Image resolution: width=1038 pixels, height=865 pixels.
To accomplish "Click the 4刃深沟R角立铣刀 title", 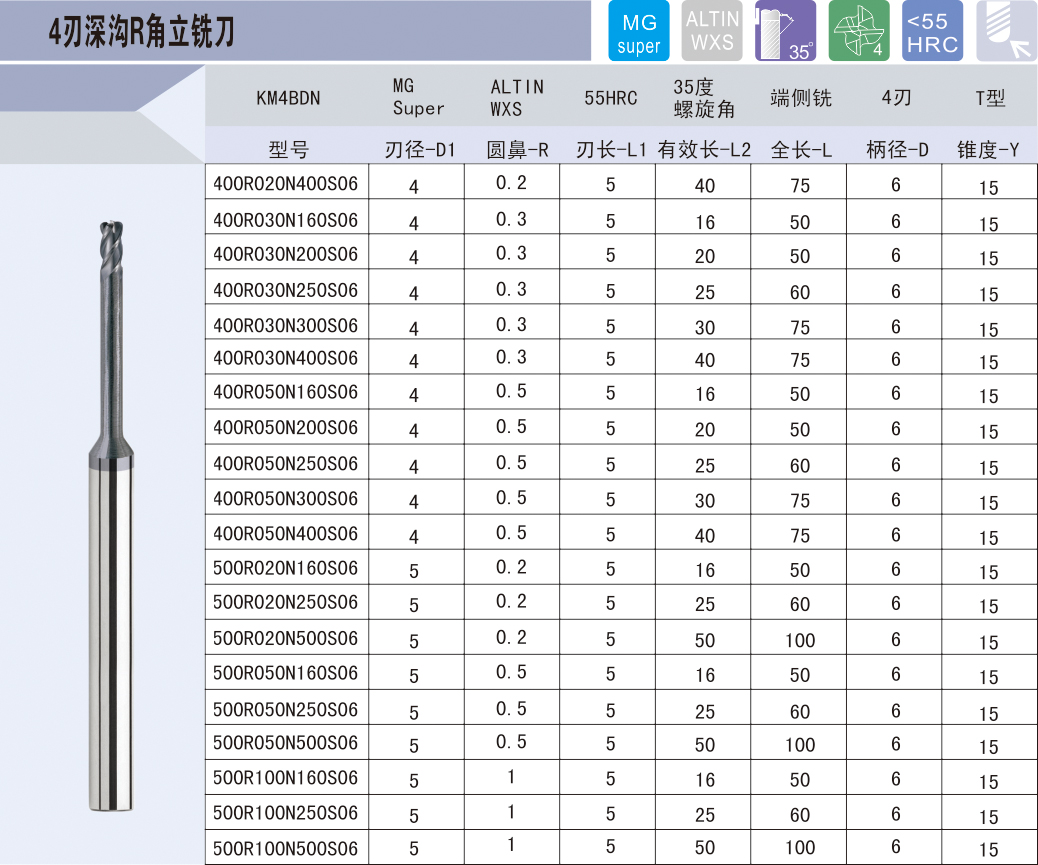I will tap(142, 34).
